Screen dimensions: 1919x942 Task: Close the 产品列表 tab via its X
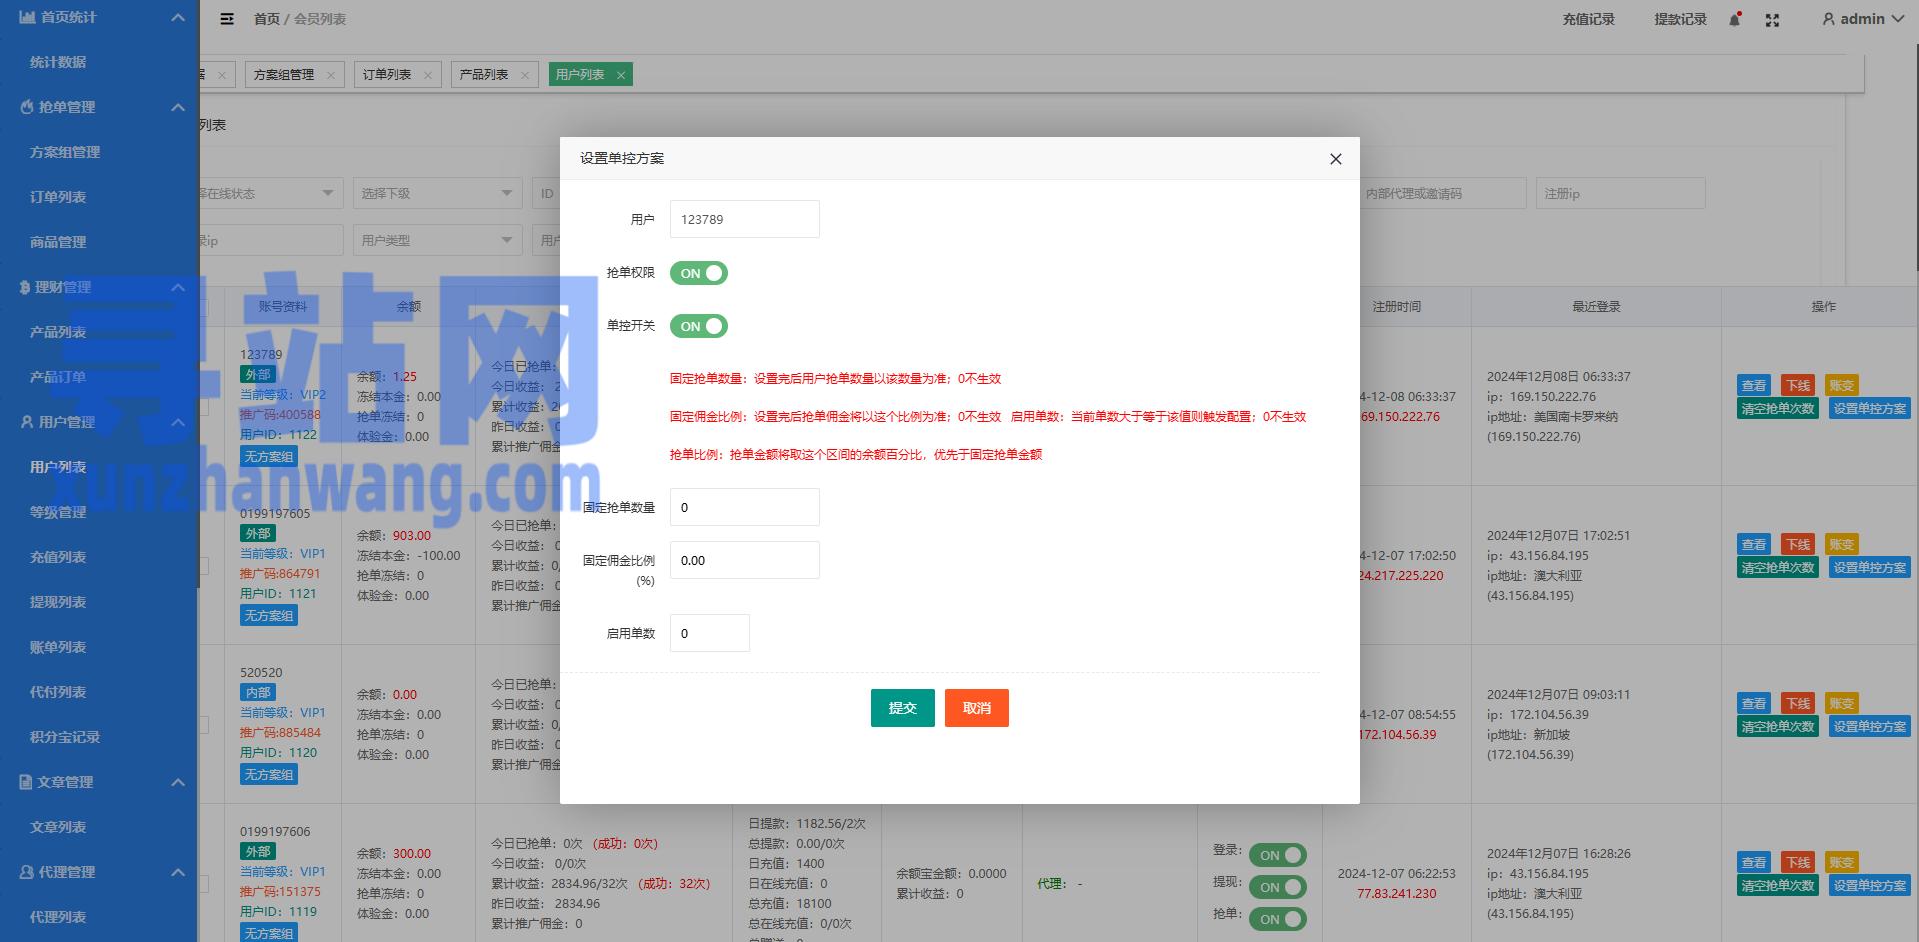point(525,75)
